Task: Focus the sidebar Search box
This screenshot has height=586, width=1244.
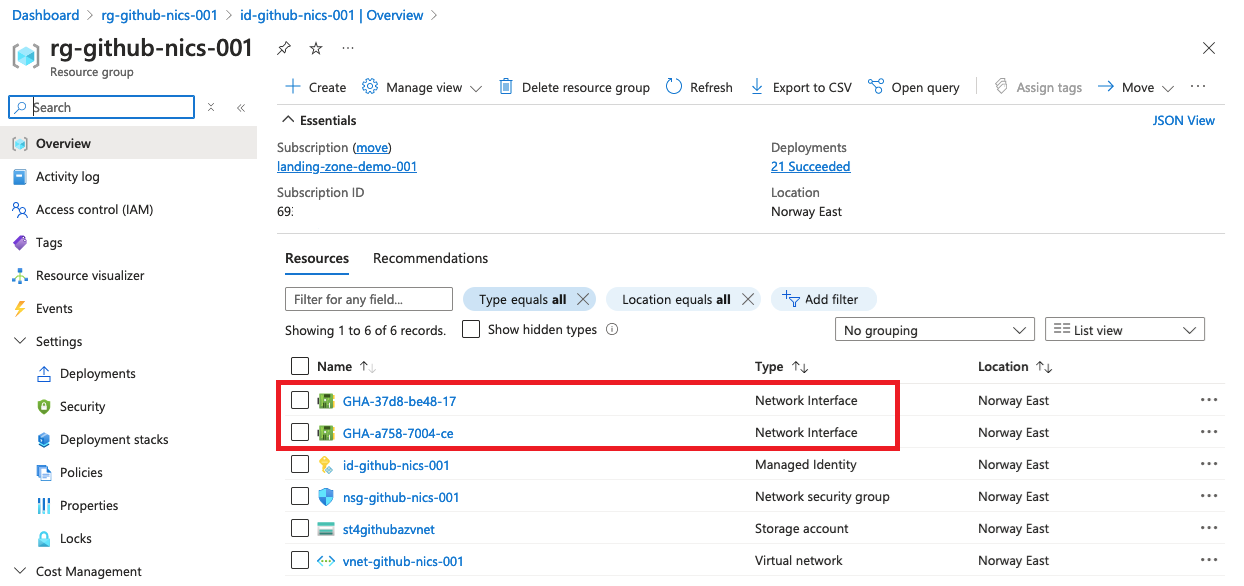Action: 101,107
